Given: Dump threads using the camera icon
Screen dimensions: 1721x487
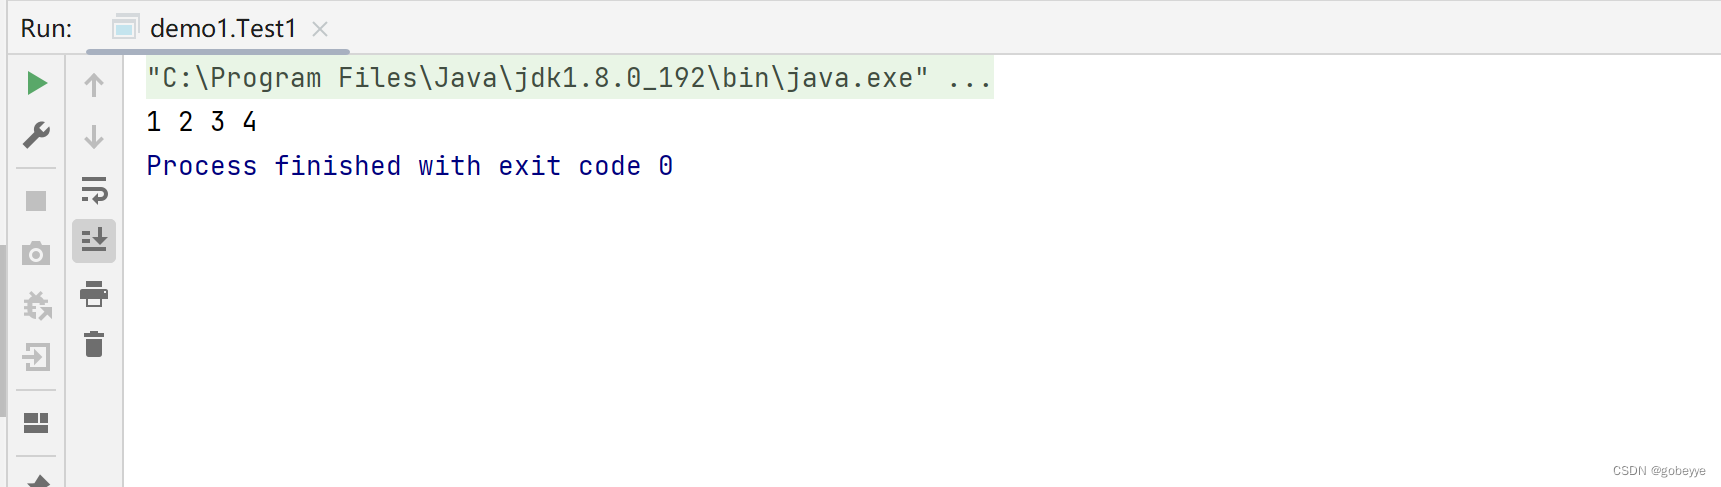Looking at the screenshot, I should click(x=36, y=254).
